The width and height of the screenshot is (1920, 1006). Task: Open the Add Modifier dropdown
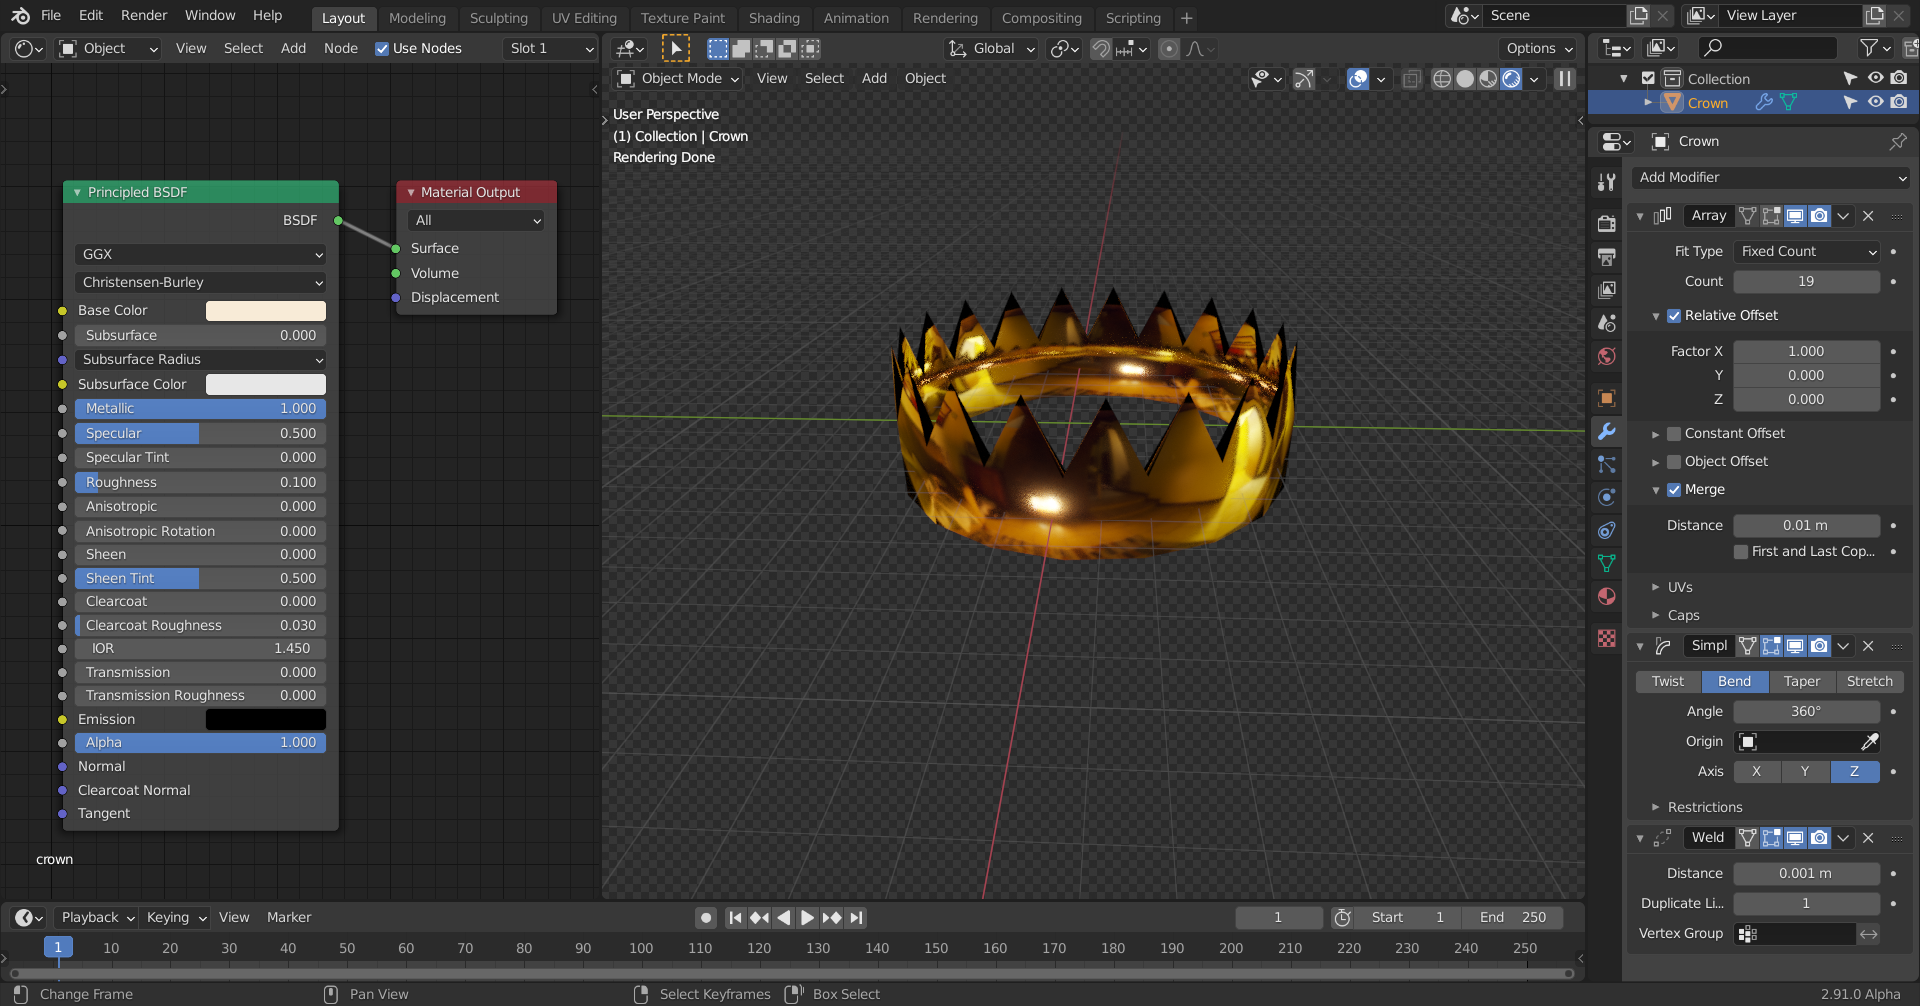(1771, 178)
